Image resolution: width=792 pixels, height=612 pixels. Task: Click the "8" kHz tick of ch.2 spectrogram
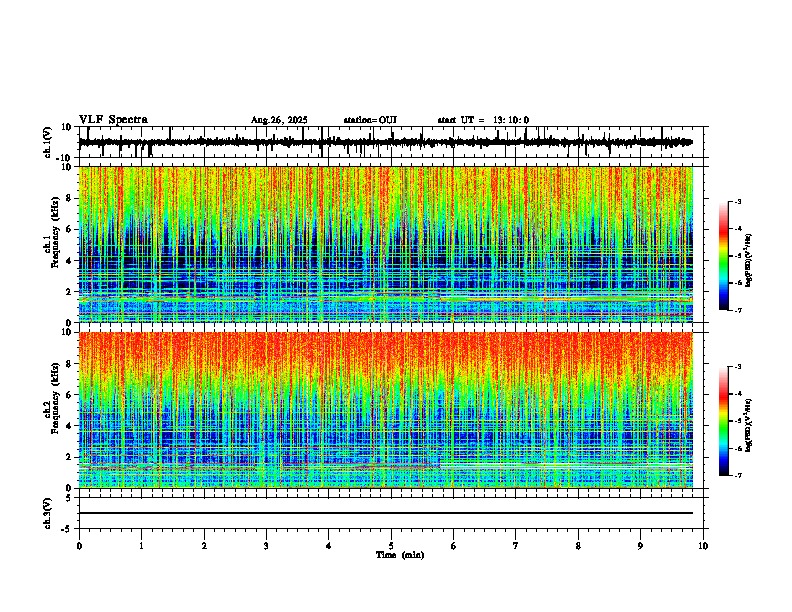(x=69, y=364)
